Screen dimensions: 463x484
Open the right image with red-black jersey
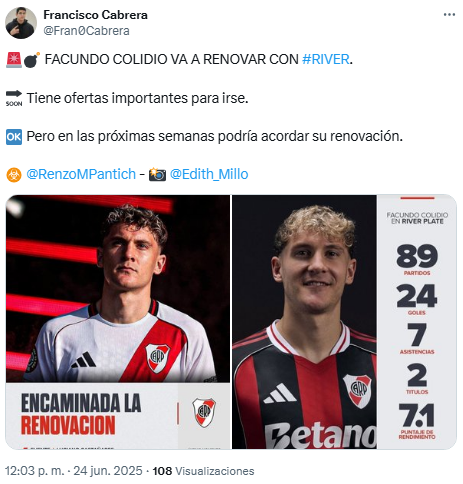coord(344,322)
